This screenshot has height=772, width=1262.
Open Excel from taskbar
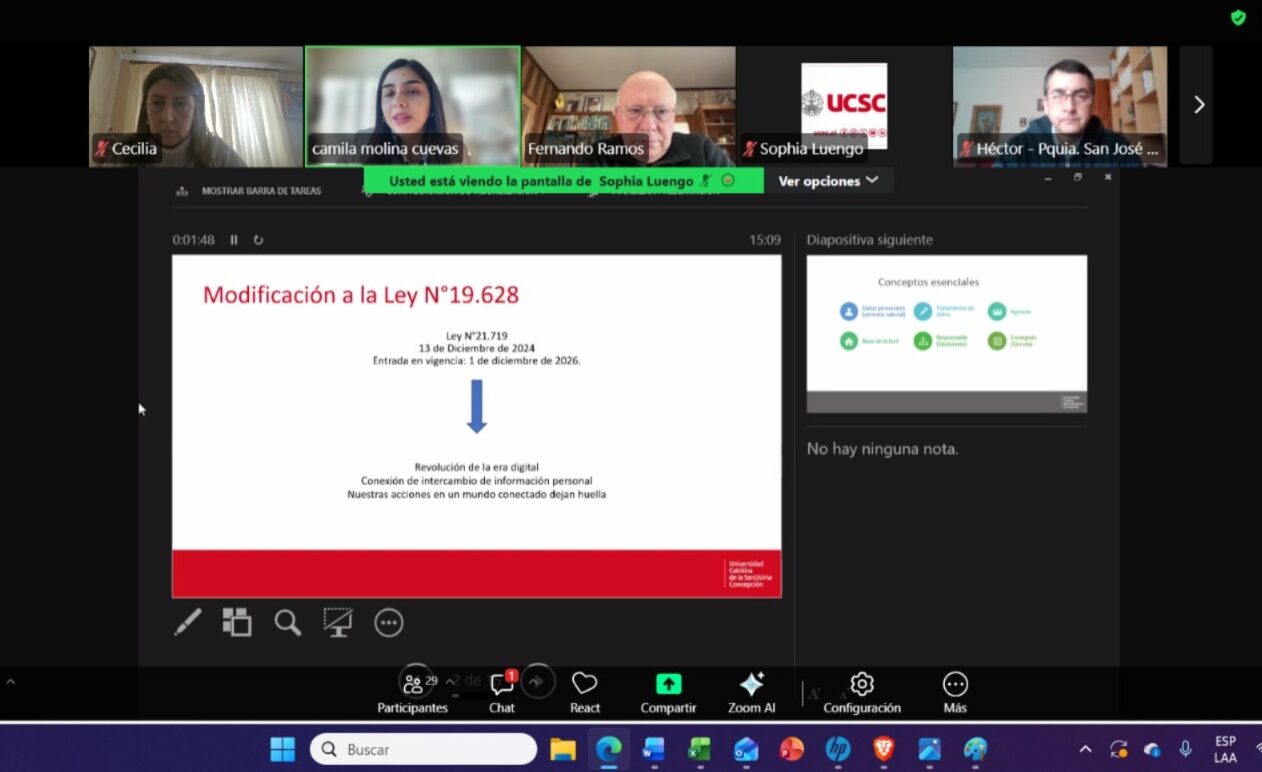point(699,749)
